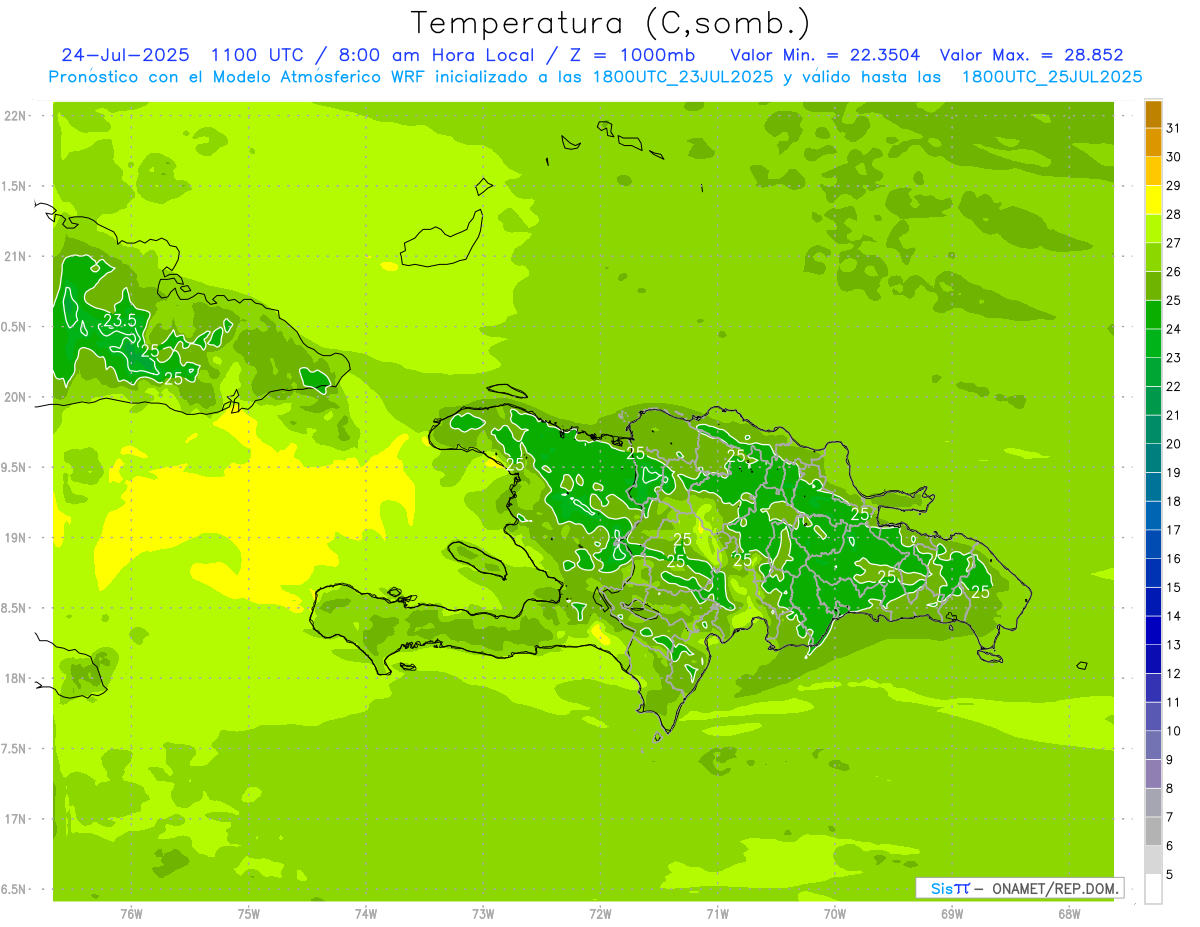Click the '68W' longitude axis label

coord(1069,914)
